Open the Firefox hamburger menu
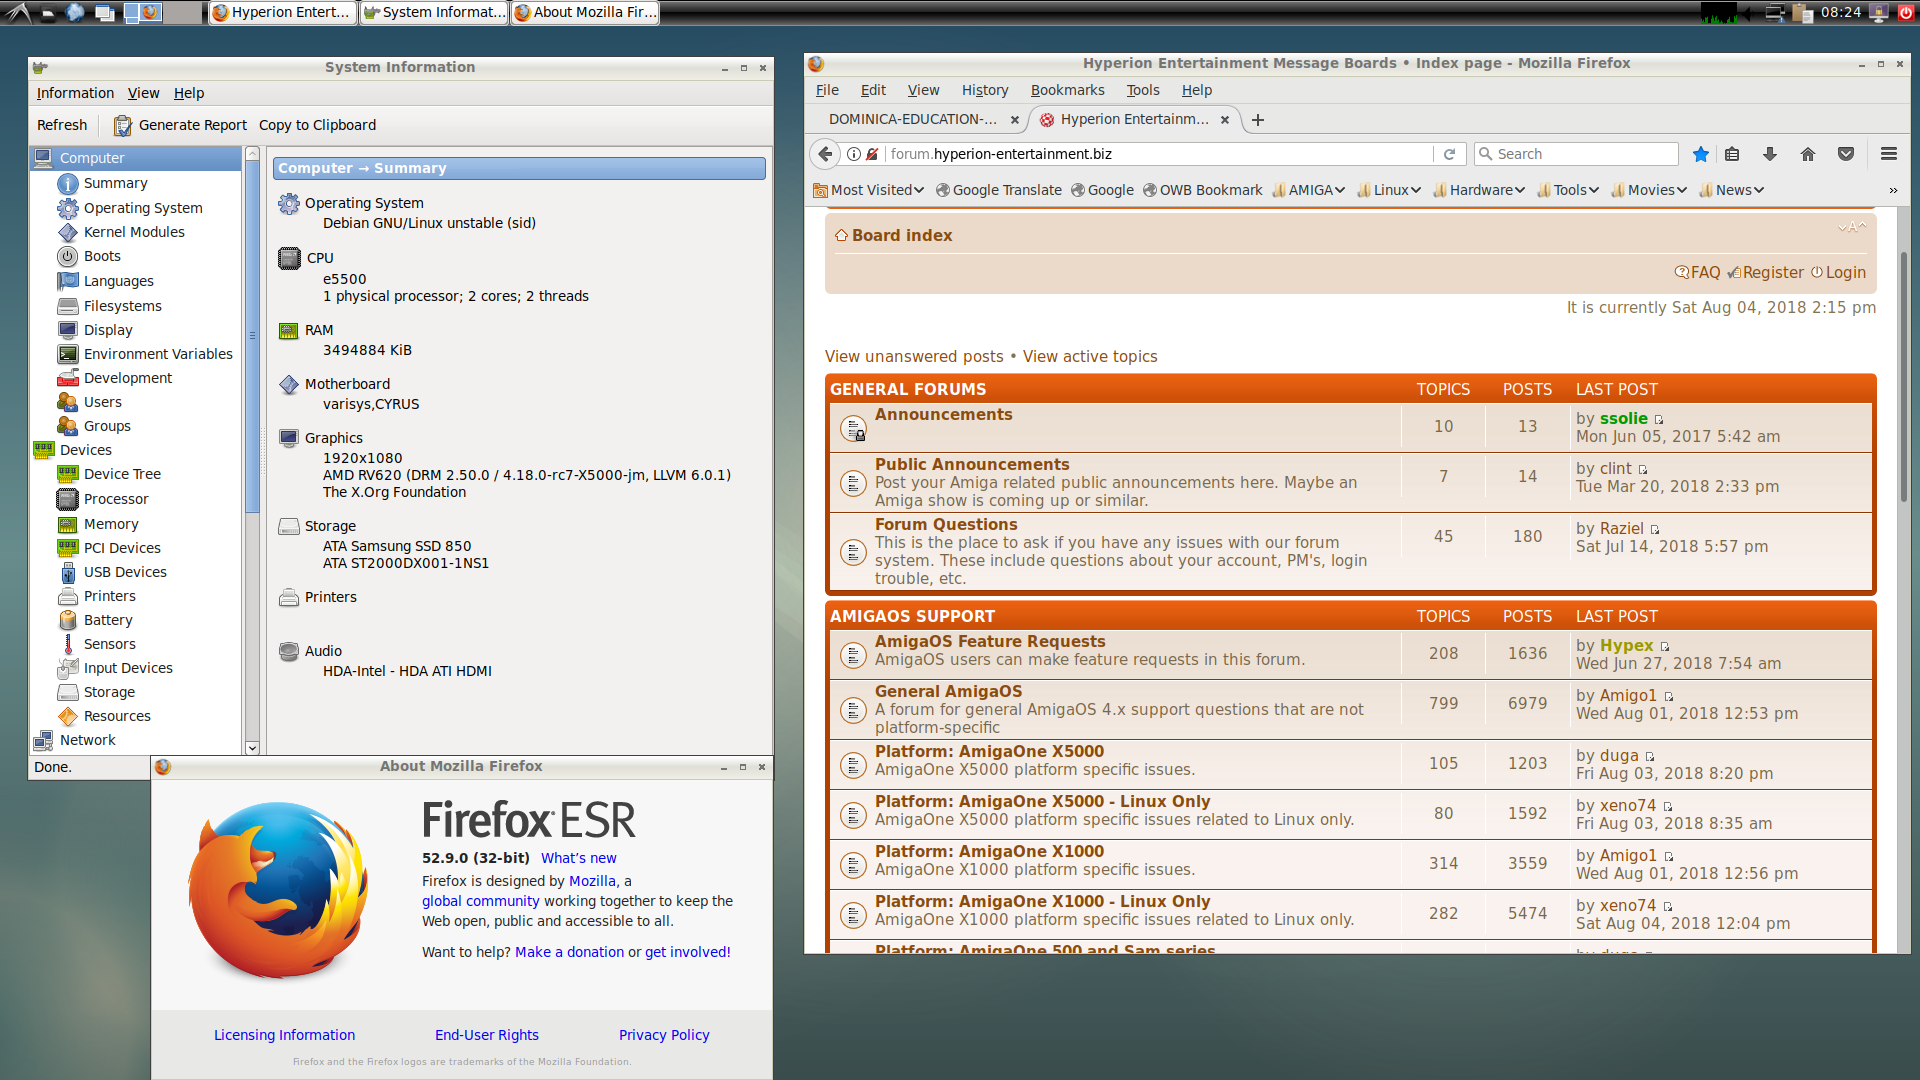1920x1080 pixels. pos(1888,154)
